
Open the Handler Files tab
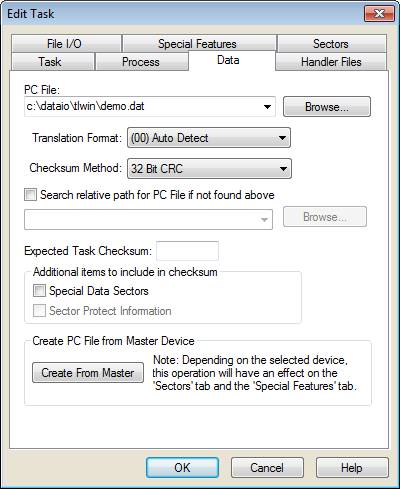pyautogui.click(x=331, y=62)
